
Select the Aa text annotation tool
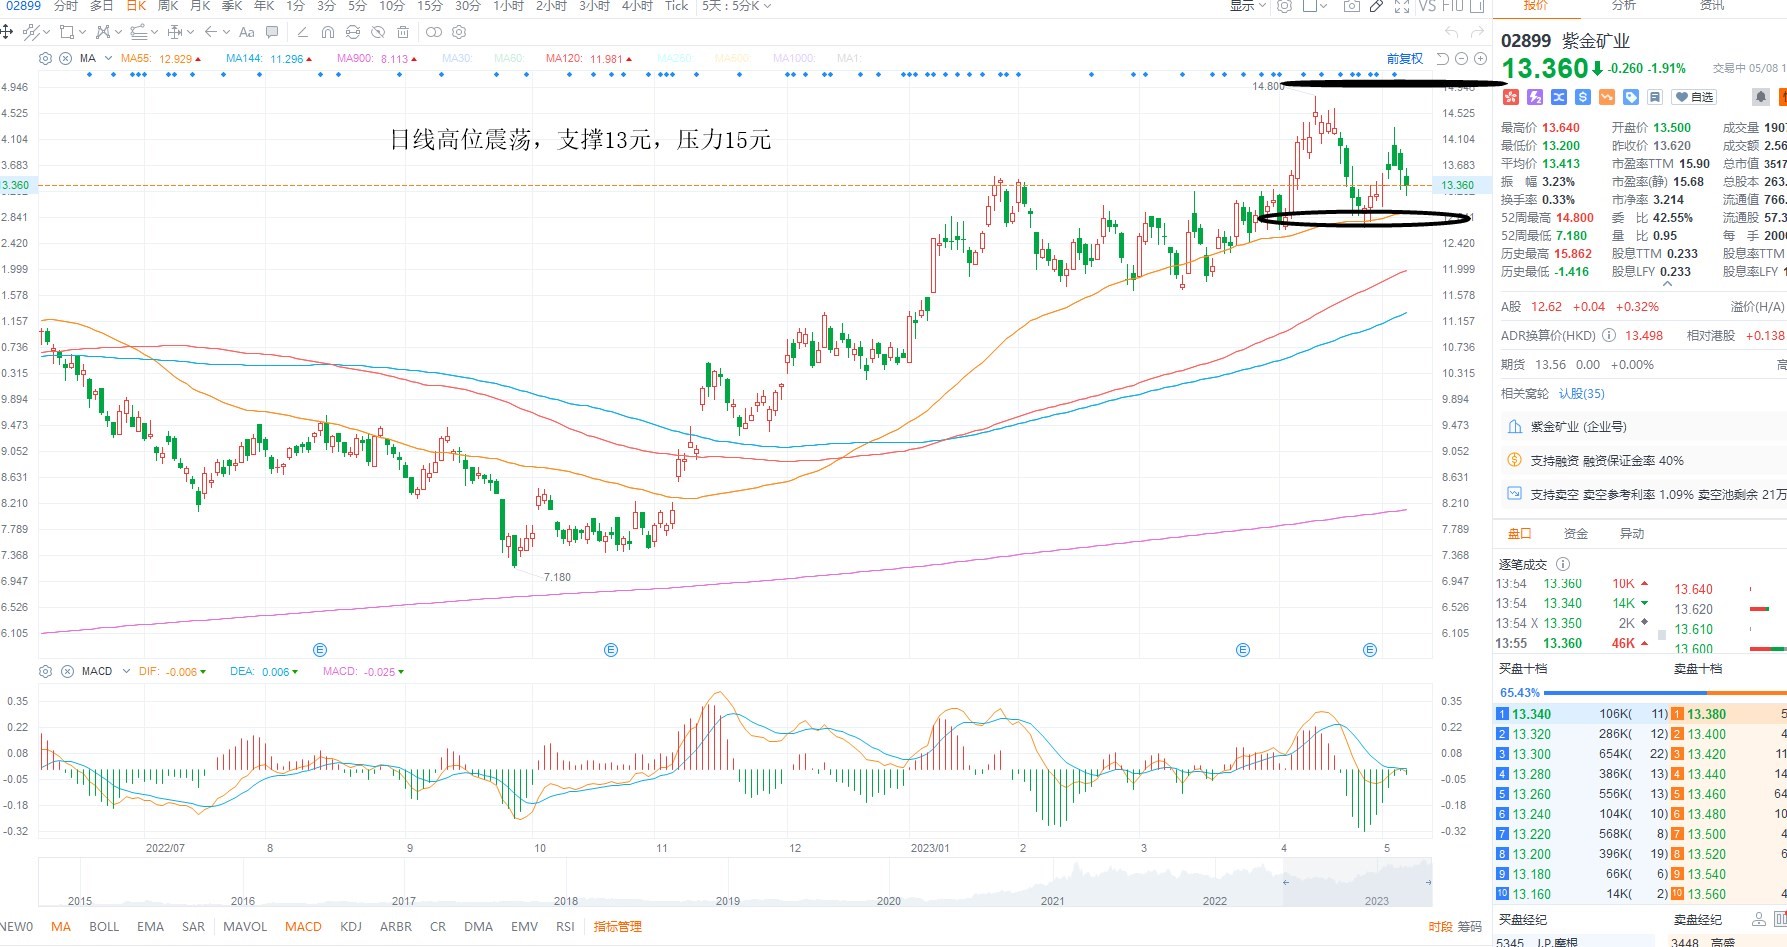click(246, 32)
